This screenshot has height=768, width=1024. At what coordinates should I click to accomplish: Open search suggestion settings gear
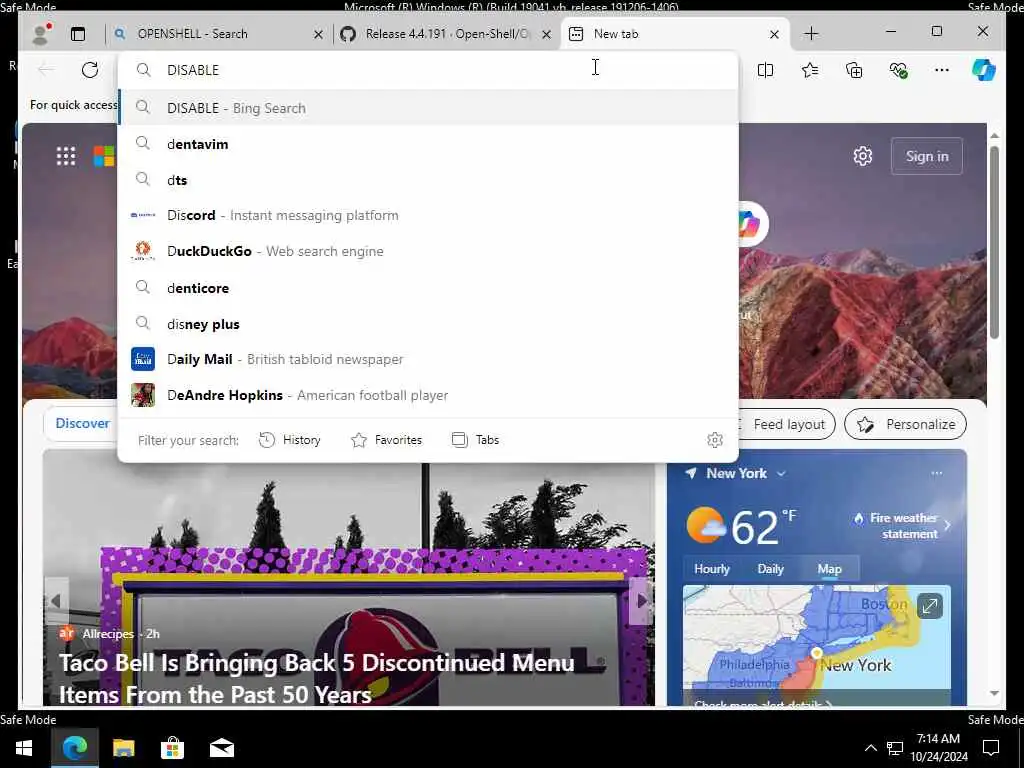(x=715, y=440)
